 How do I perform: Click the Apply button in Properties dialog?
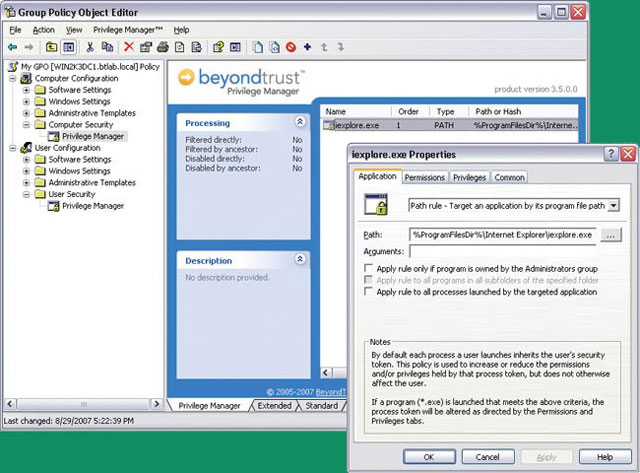tap(547, 457)
